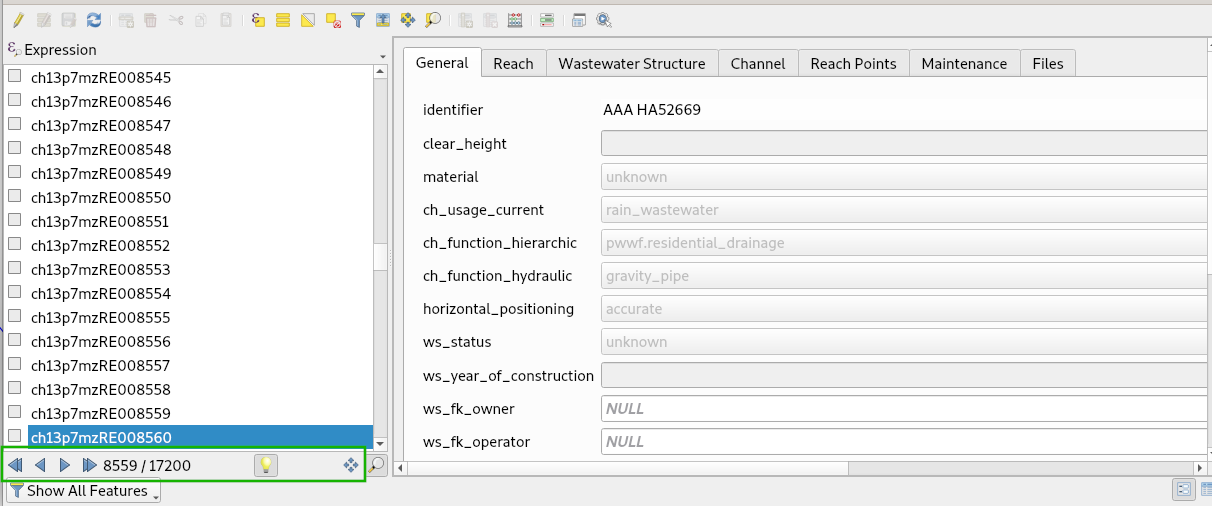
Task: Toggle highlight current feature lightbulb
Action: tap(265, 465)
